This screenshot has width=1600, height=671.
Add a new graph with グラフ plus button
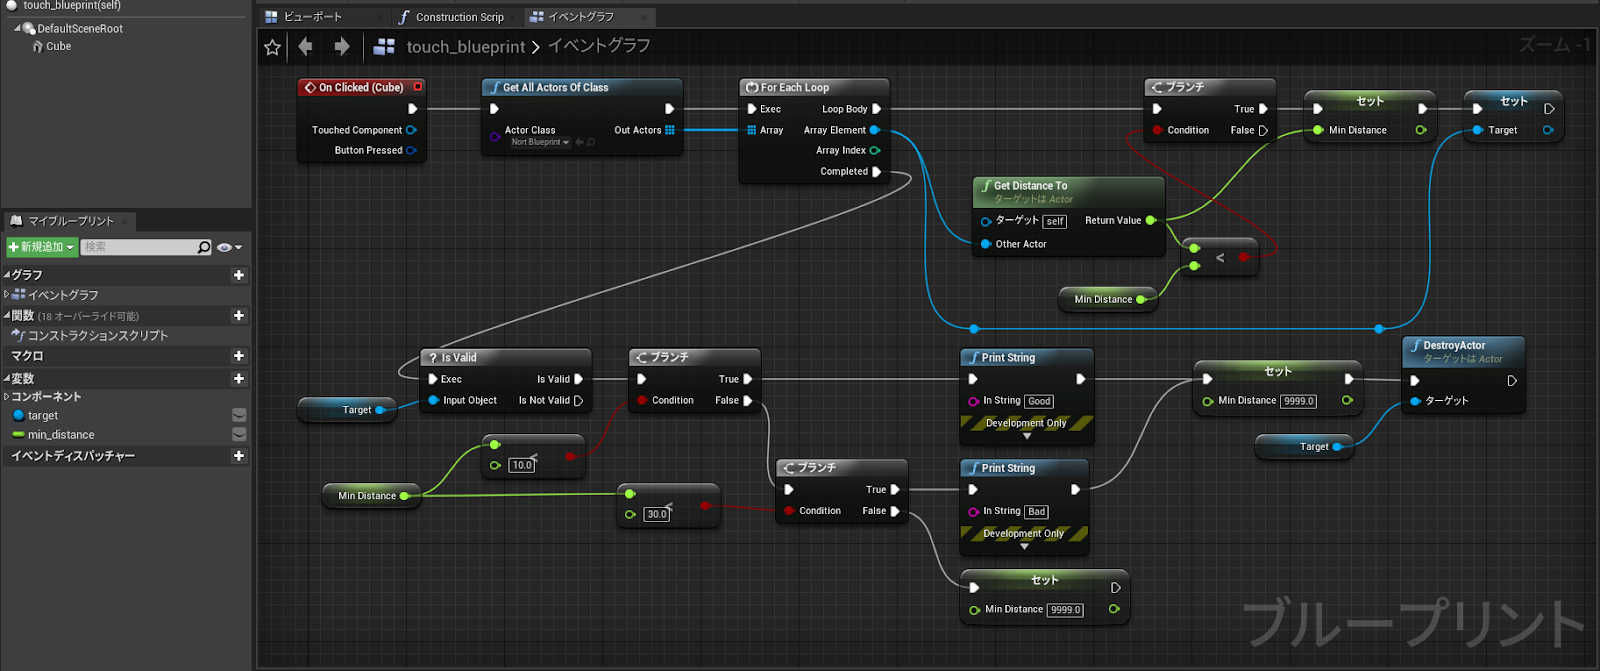pyautogui.click(x=239, y=275)
